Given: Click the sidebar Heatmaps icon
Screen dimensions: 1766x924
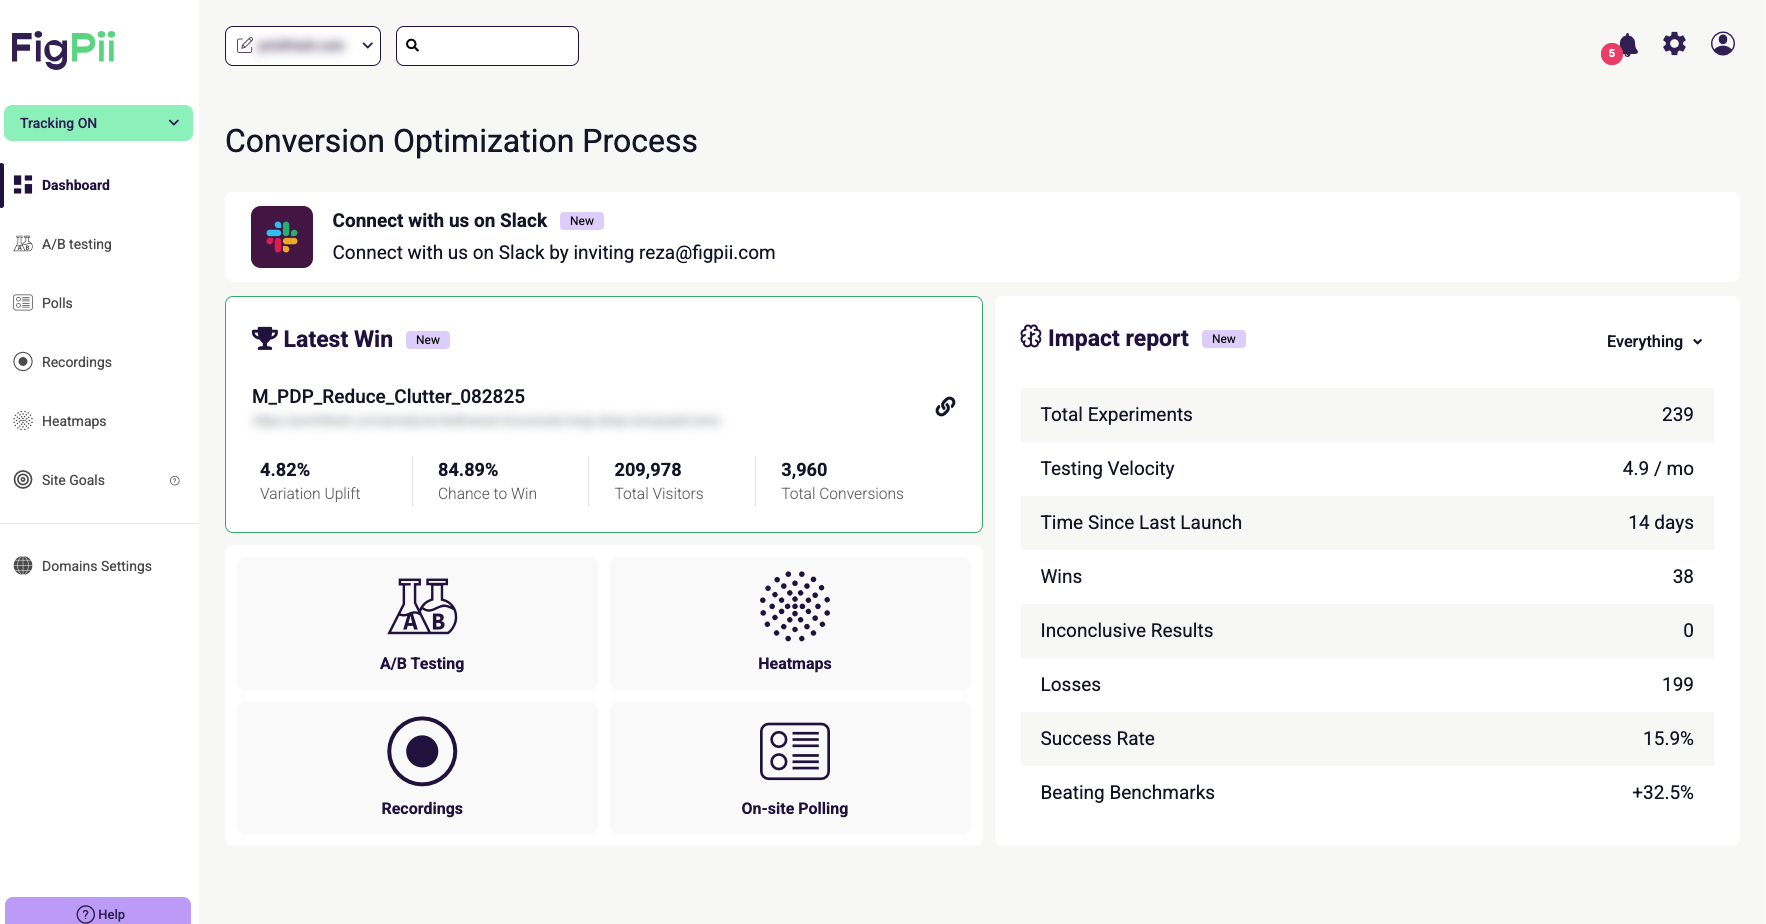Looking at the screenshot, I should click(x=23, y=421).
